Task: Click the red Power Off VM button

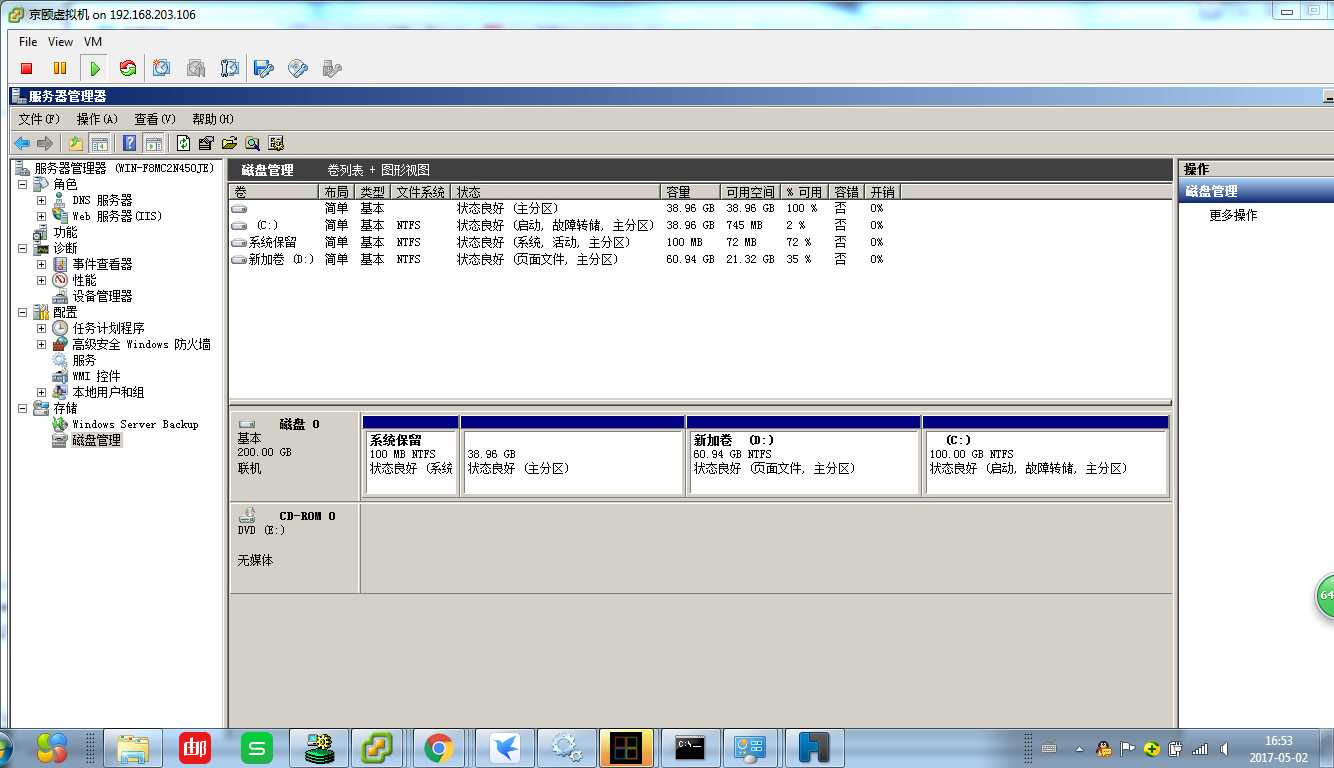Action: [27, 68]
